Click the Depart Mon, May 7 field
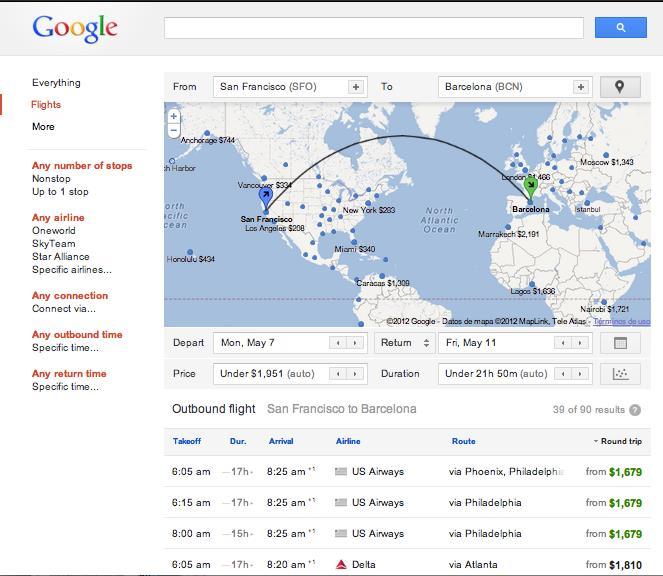This screenshot has height=576, width=663. point(290,343)
